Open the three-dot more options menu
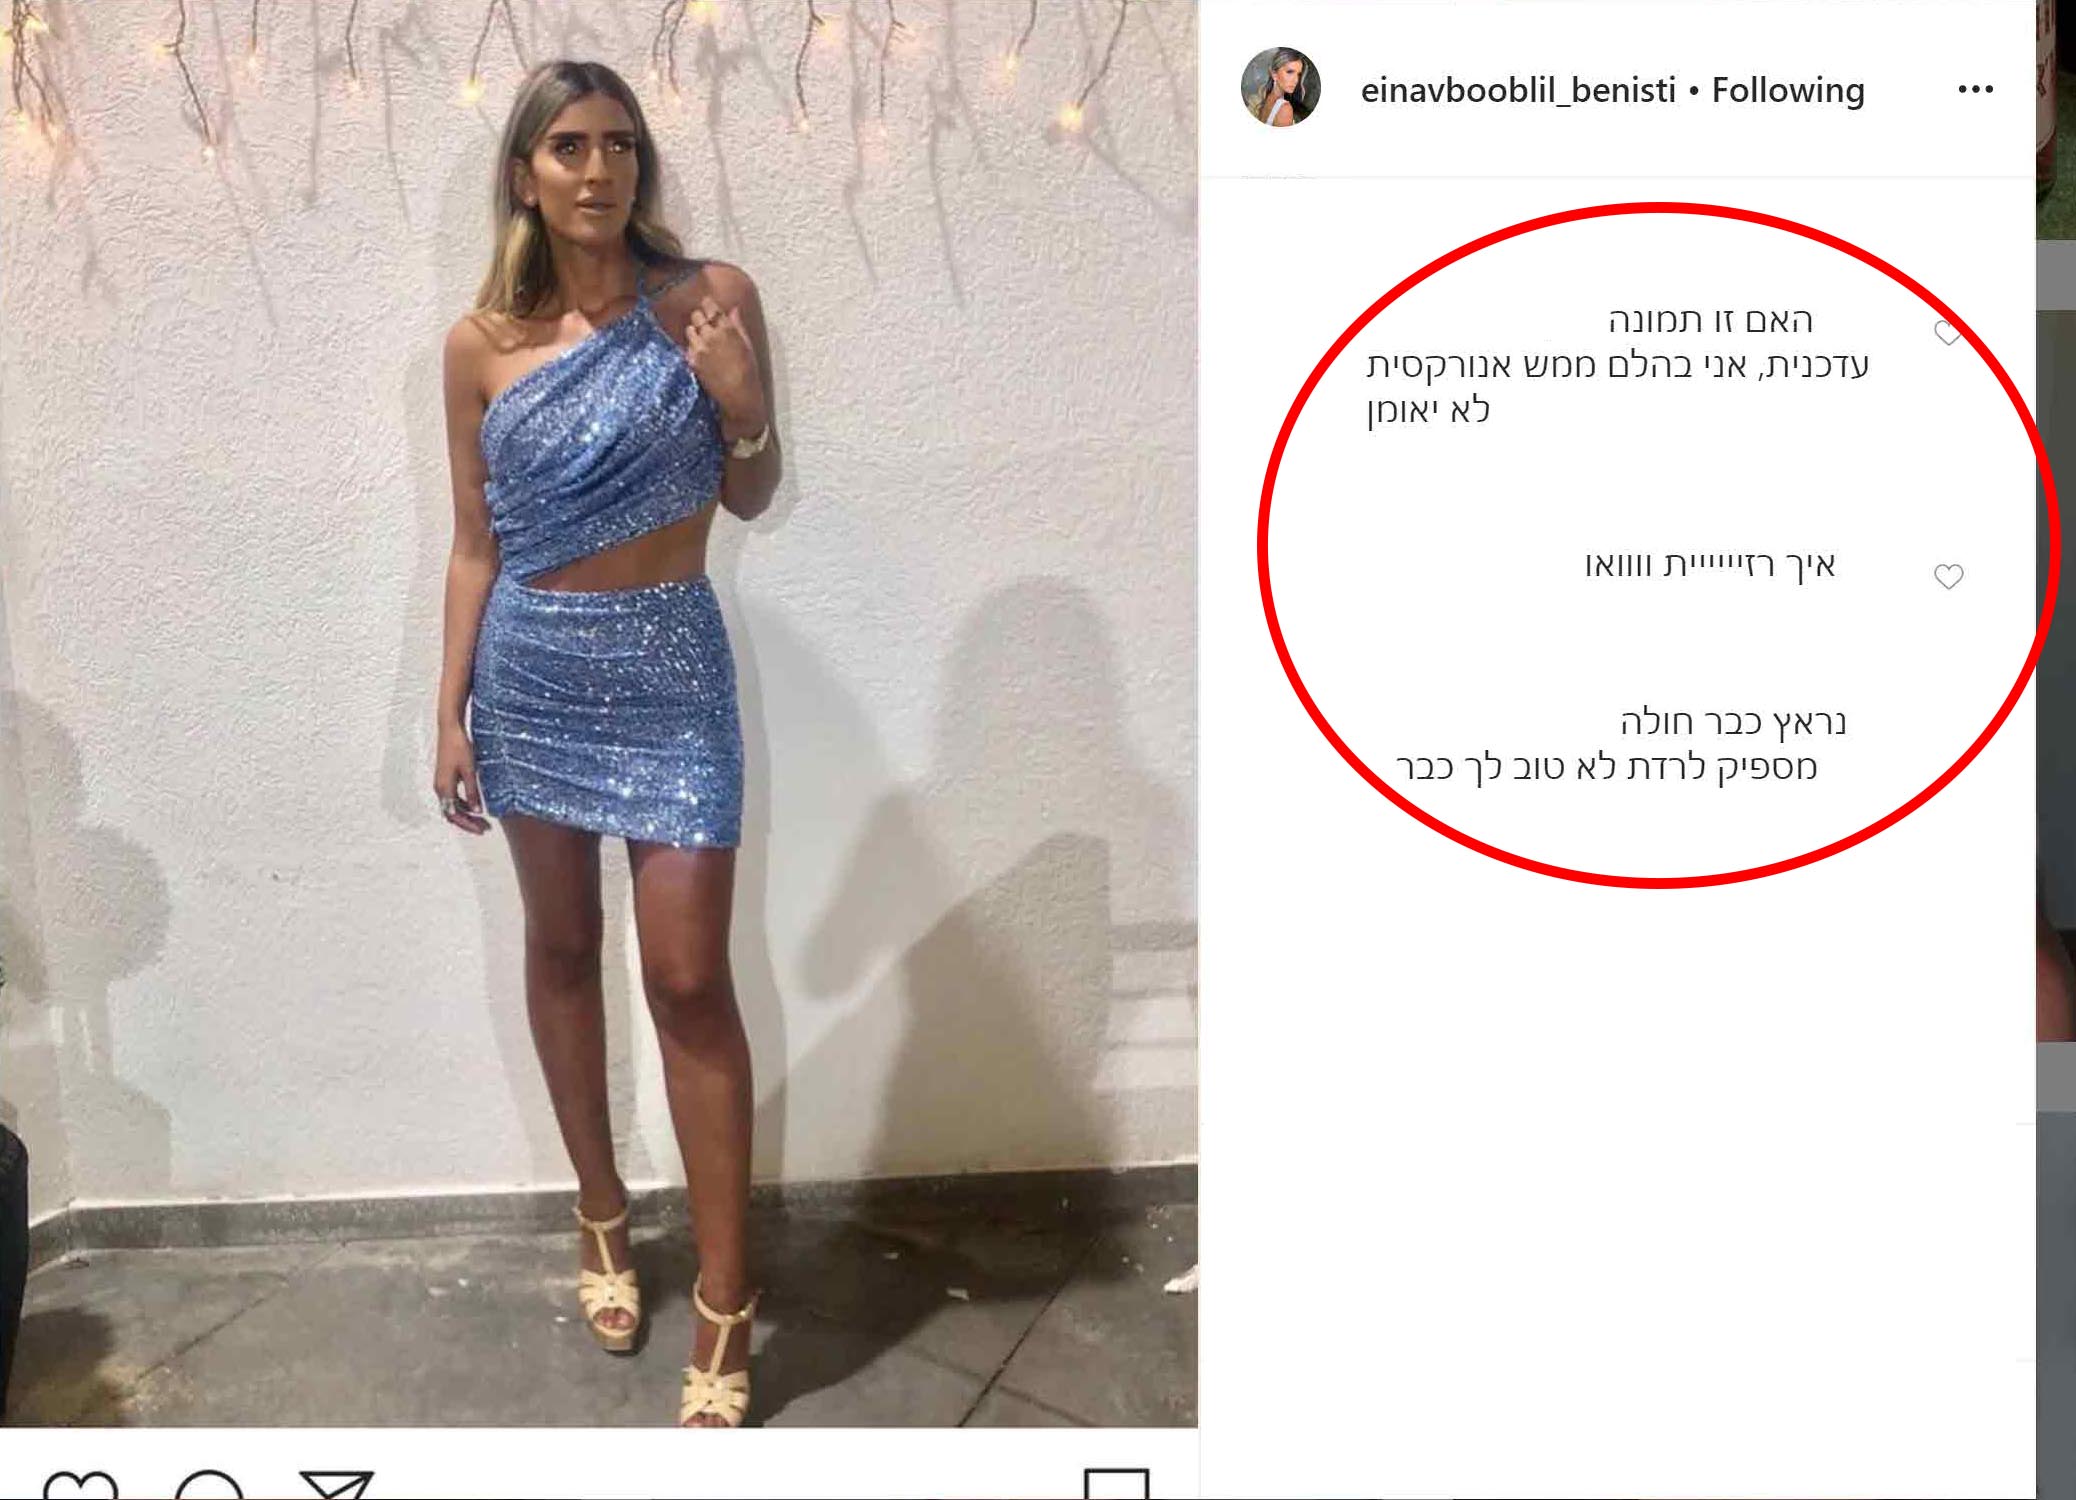Viewport: 2076px width, 1500px height. tap(1975, 90)
